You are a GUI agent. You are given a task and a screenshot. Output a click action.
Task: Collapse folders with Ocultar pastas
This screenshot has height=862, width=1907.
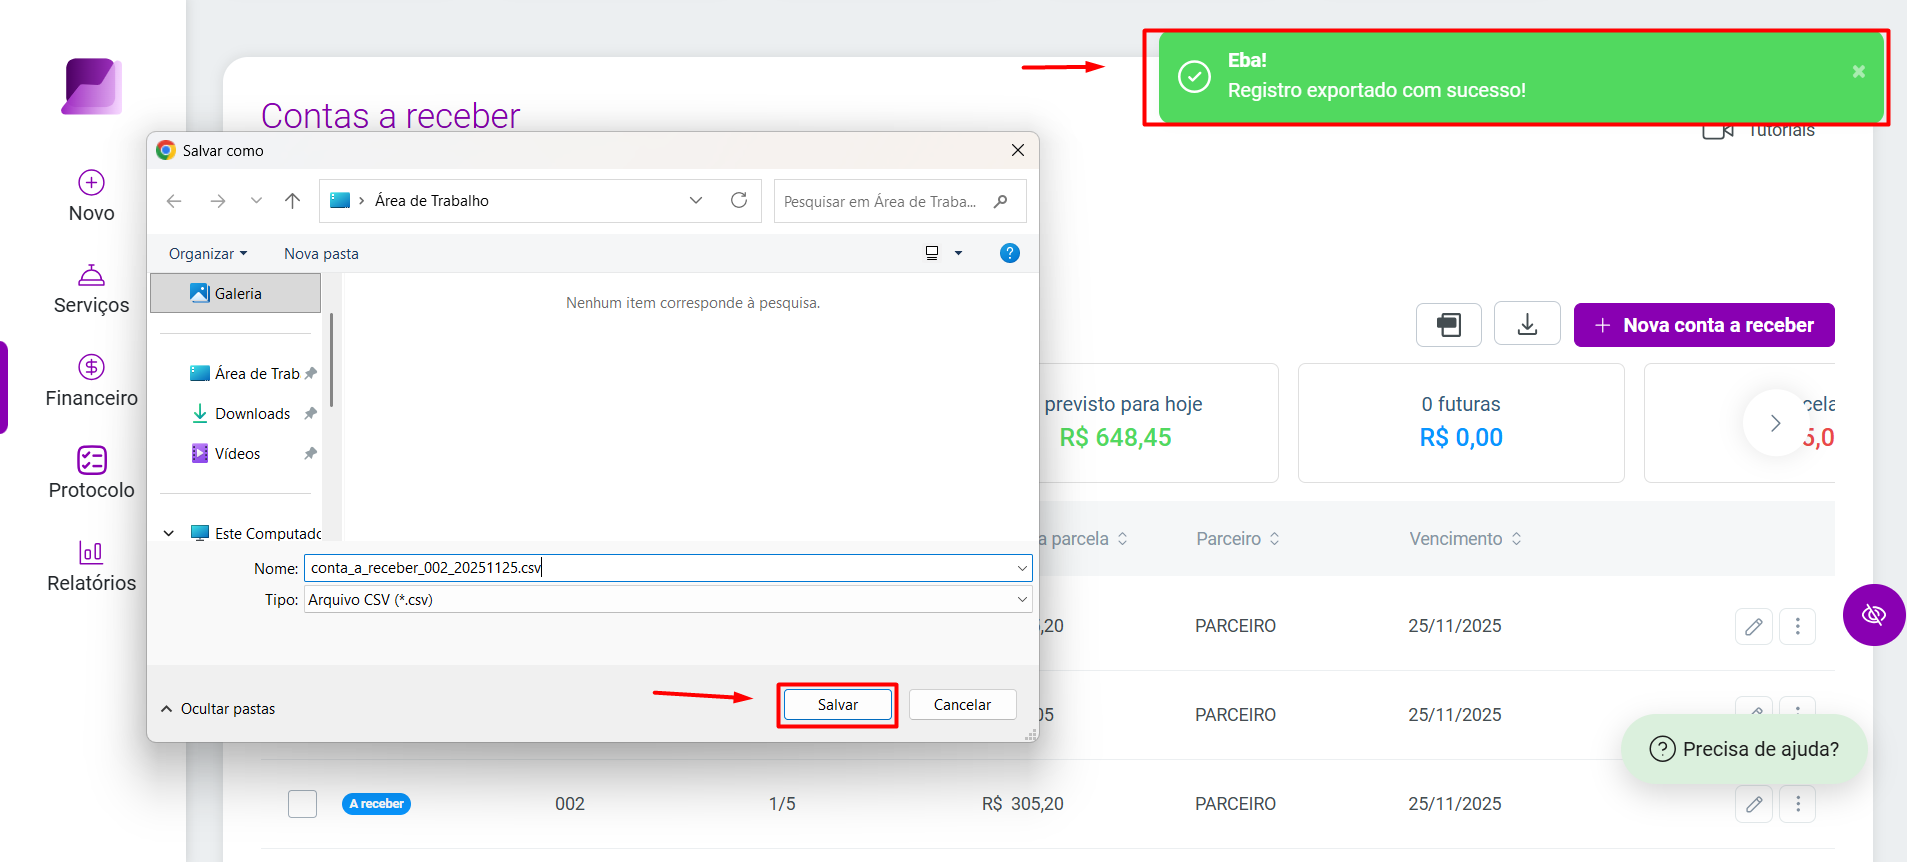tap(218, 708)
